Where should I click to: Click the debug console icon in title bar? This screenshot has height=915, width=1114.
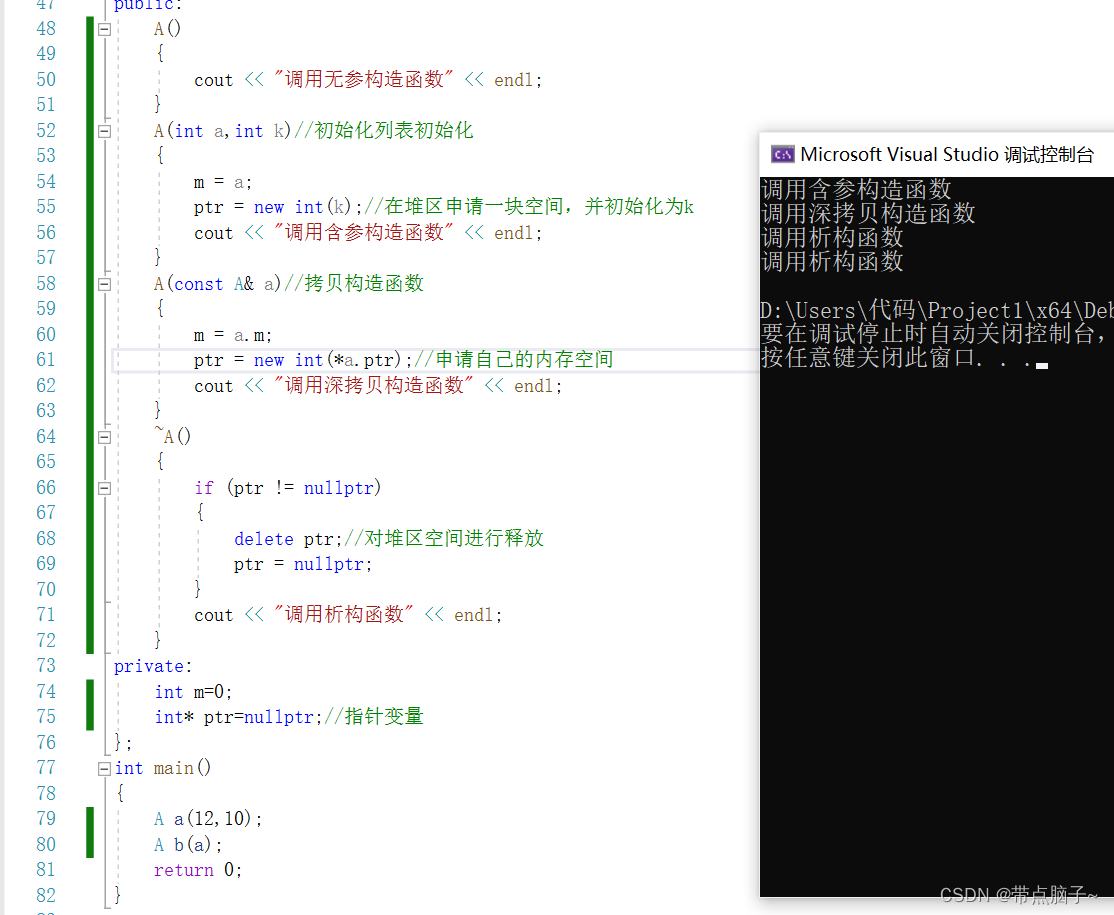[782, 154]
